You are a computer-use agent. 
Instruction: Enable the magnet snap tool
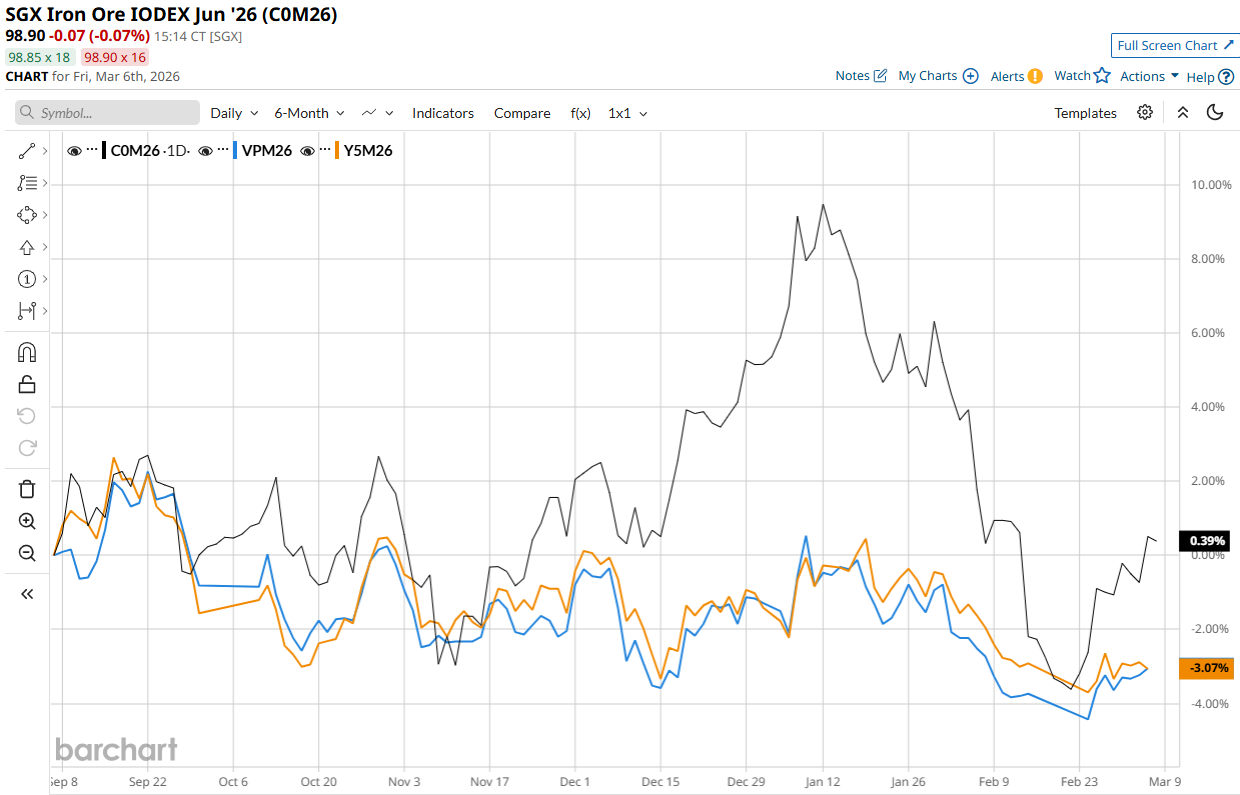coord(27,352)
